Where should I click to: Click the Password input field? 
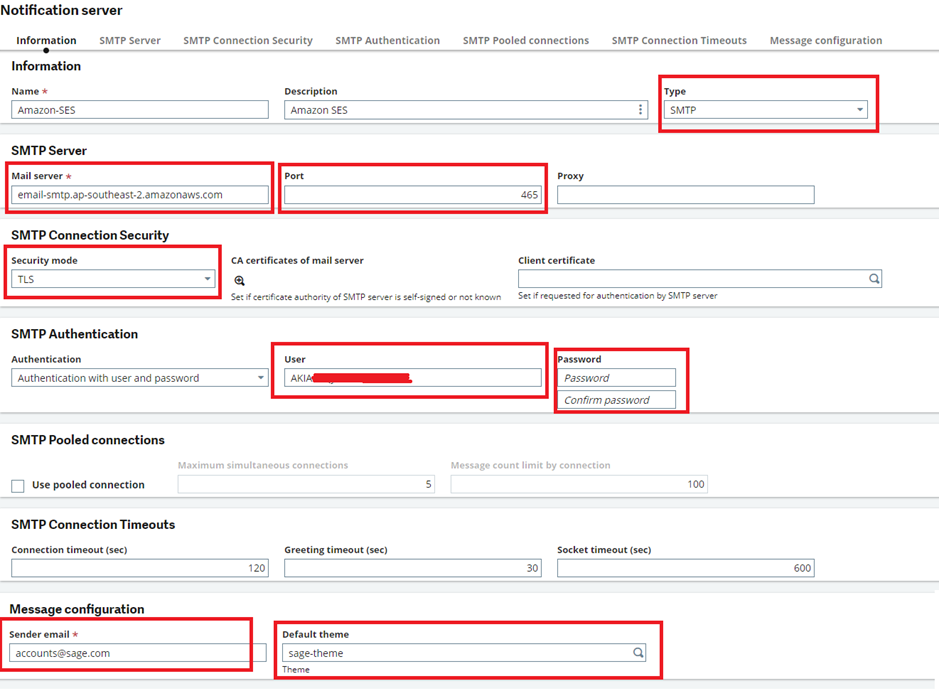(x=616, y=378)
